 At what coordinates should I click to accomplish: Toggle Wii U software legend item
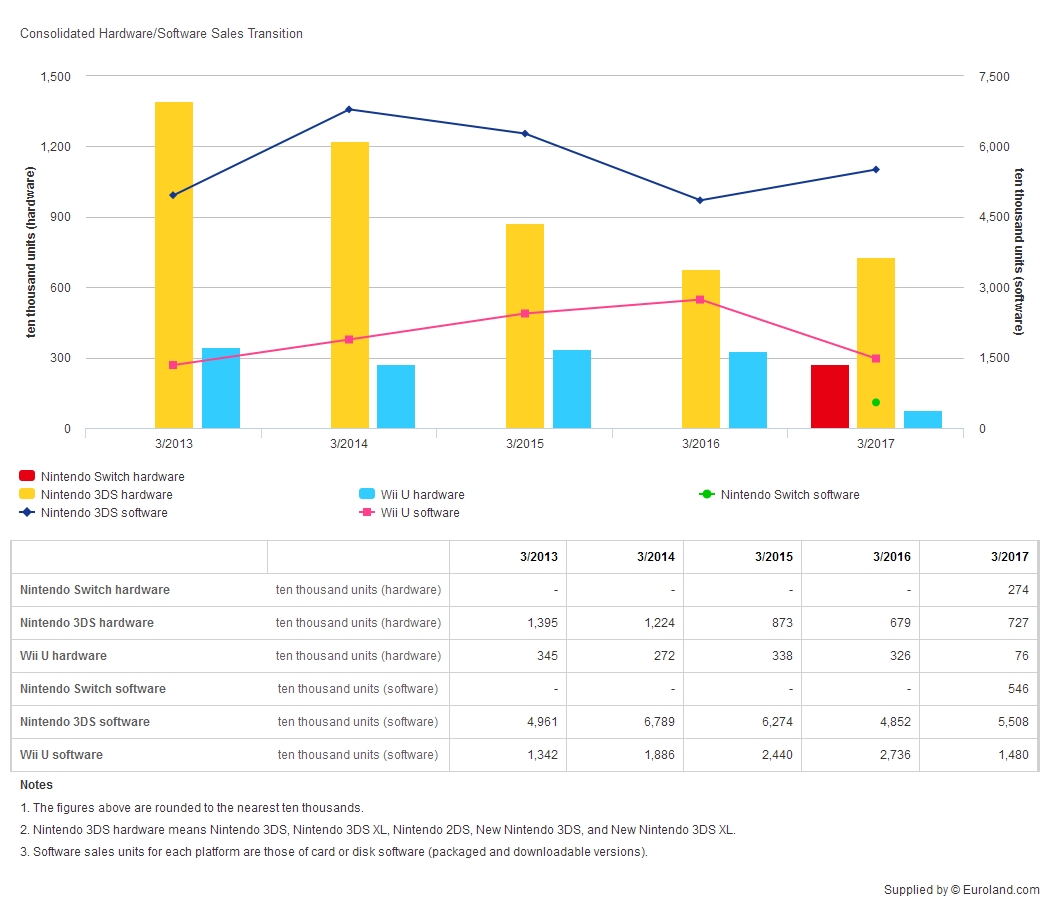pyautogui.click(x=409, y=512)
